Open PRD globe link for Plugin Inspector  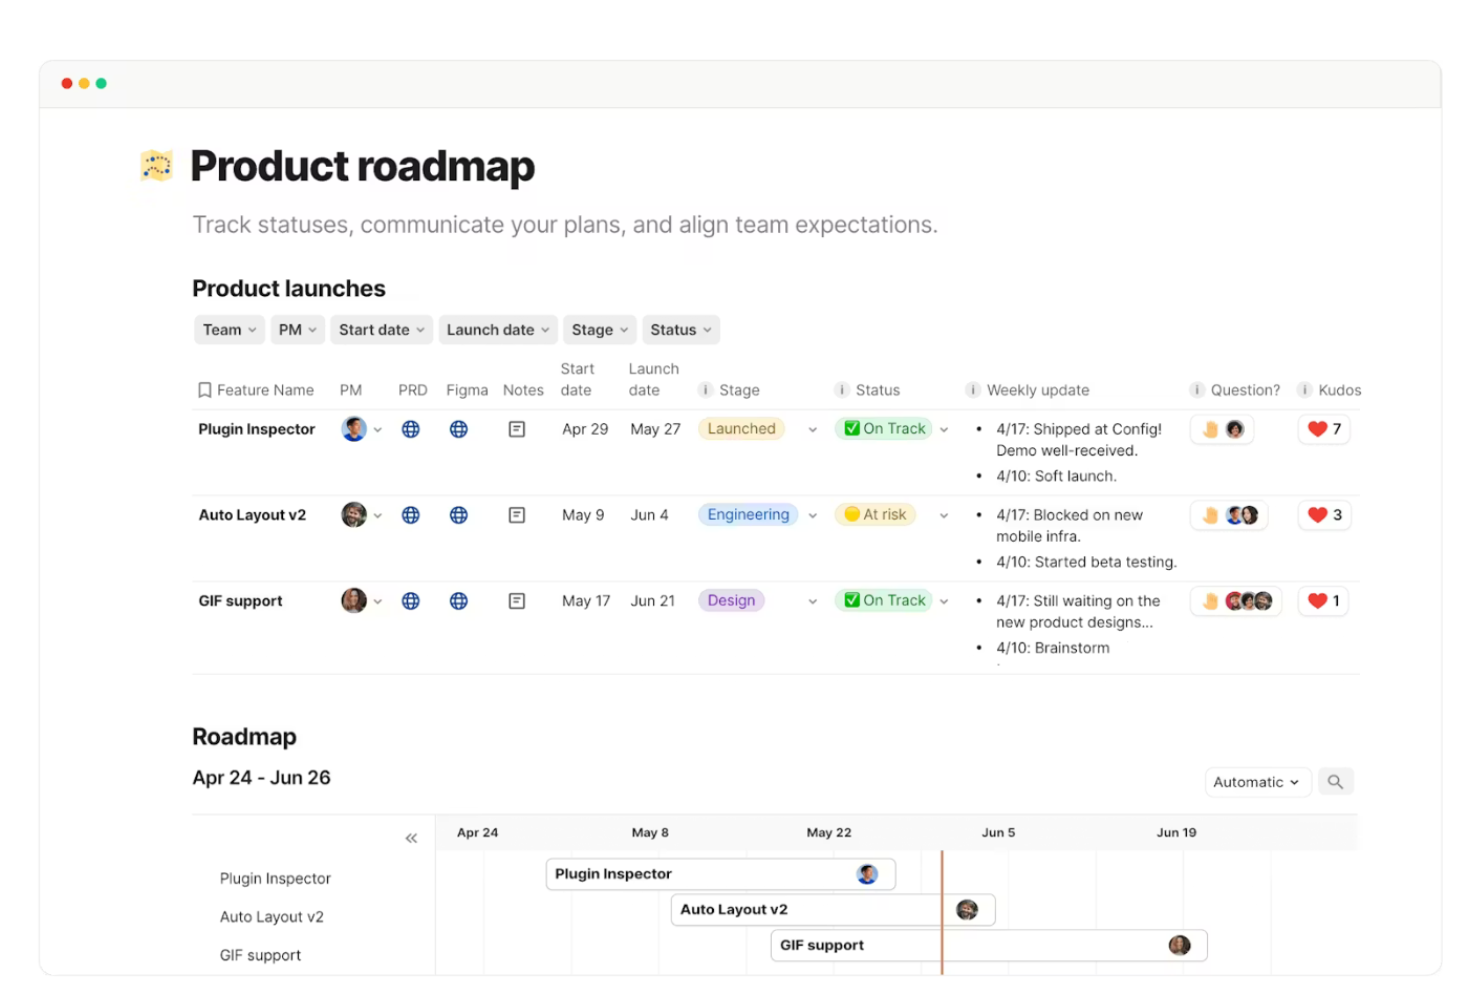tap(410, 429)
